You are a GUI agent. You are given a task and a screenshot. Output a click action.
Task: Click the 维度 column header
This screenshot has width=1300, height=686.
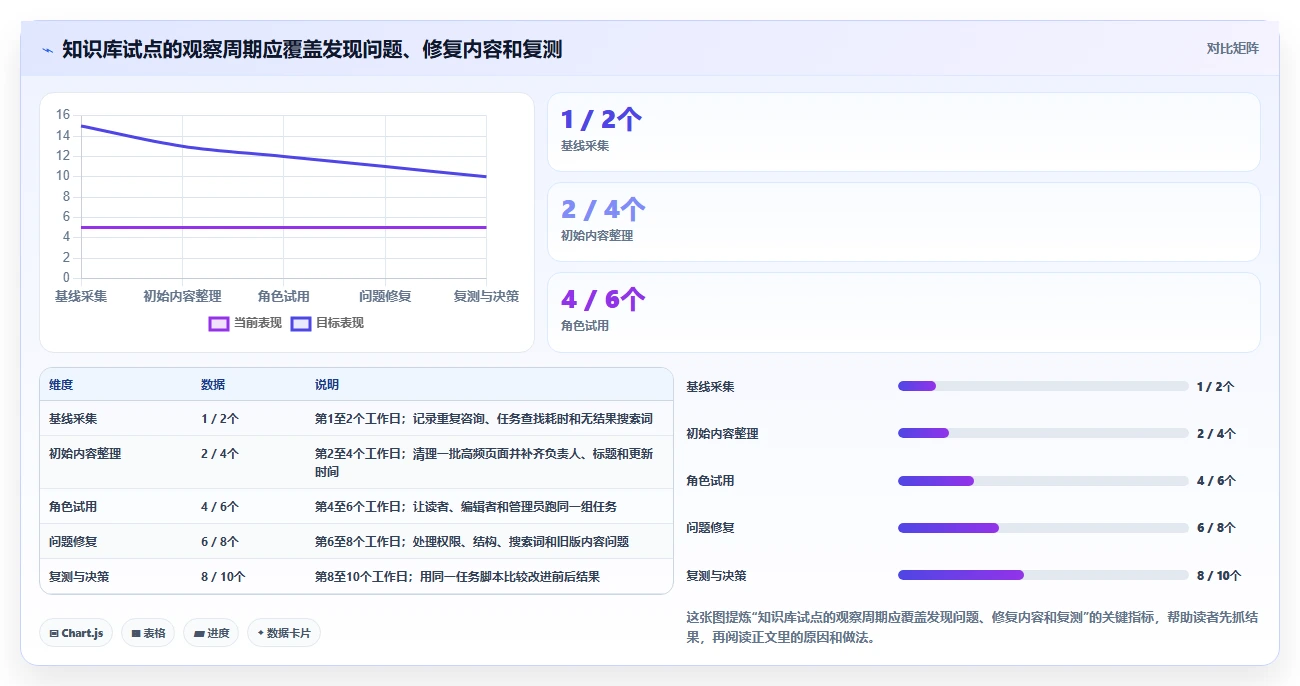[61, 385]
